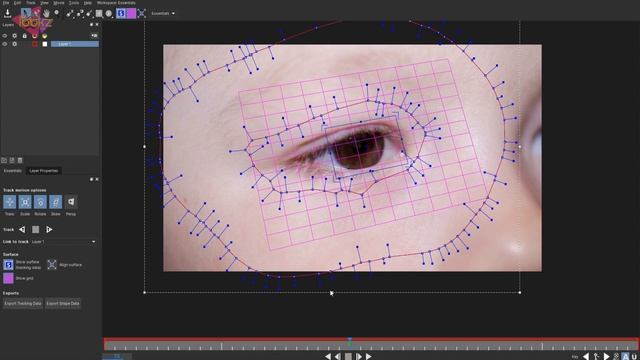This screenshot has height=360, width=640.
Task: Toggle the all-layers visibility eye header
Action: (5, 36)
